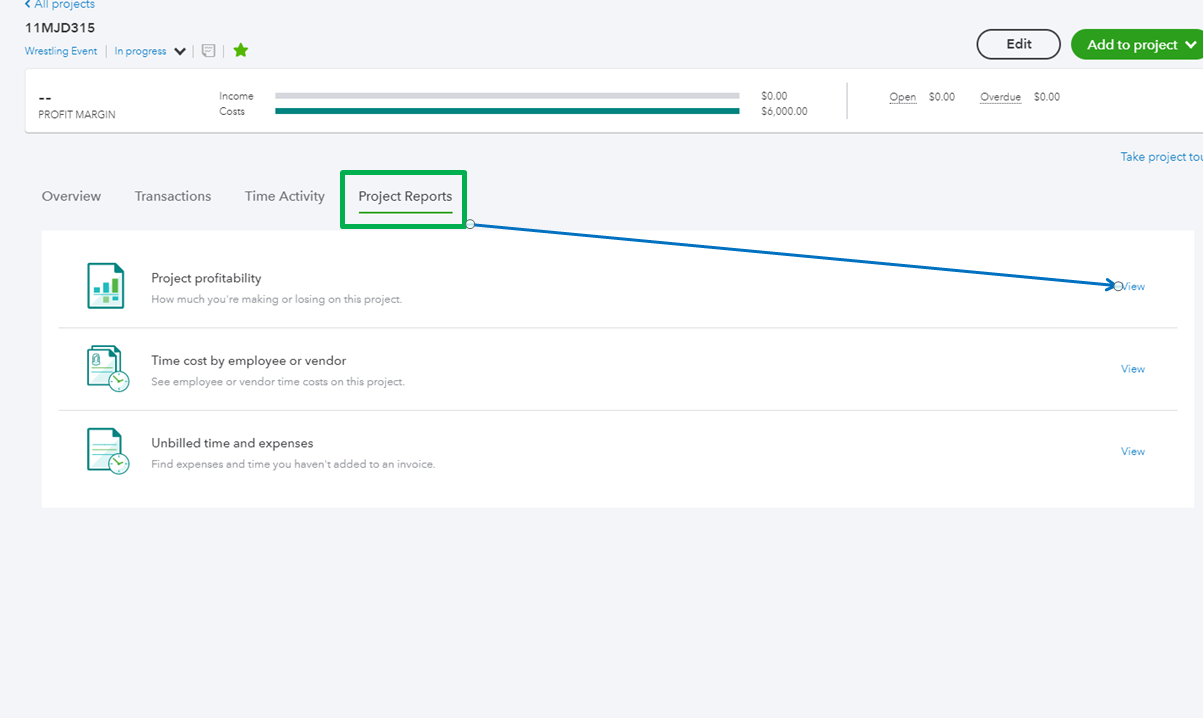The image size is (1203, 718).
Task: View the Project profitability report
Action: [x=1133, y=287]
